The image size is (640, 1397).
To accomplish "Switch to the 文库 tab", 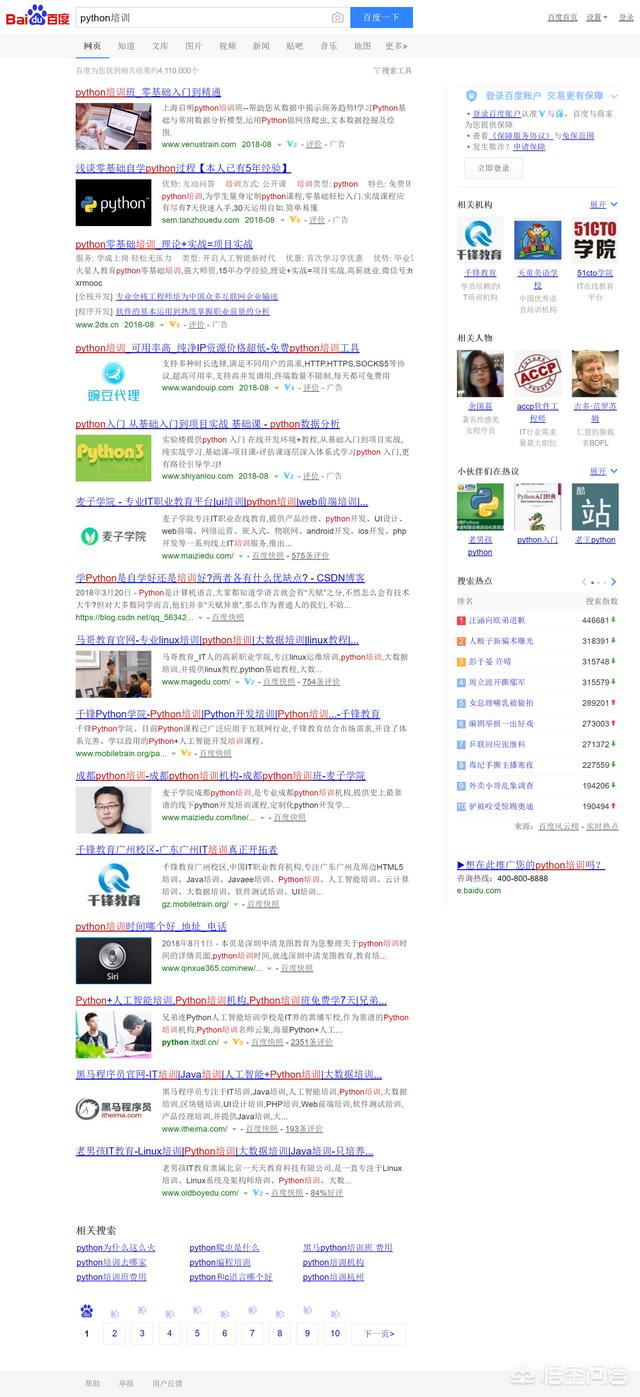I will 160,46.
